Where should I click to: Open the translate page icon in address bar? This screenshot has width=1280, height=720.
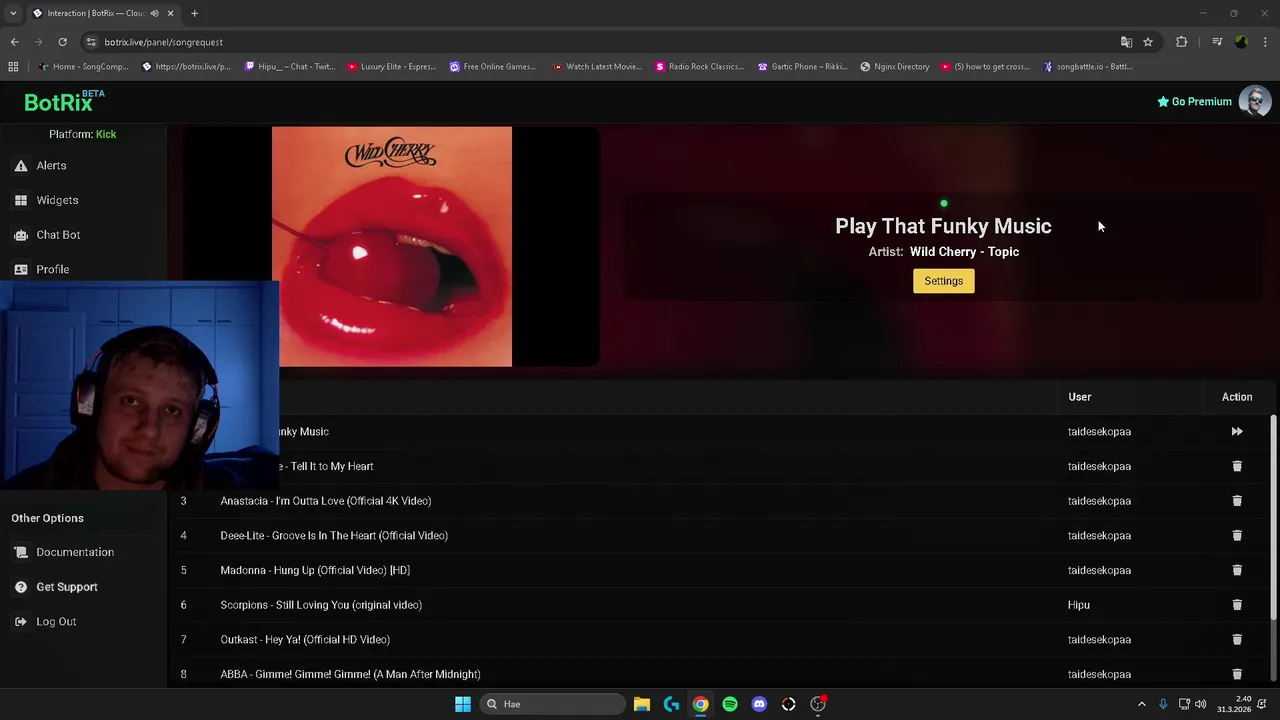click(x=1126, y=42)
